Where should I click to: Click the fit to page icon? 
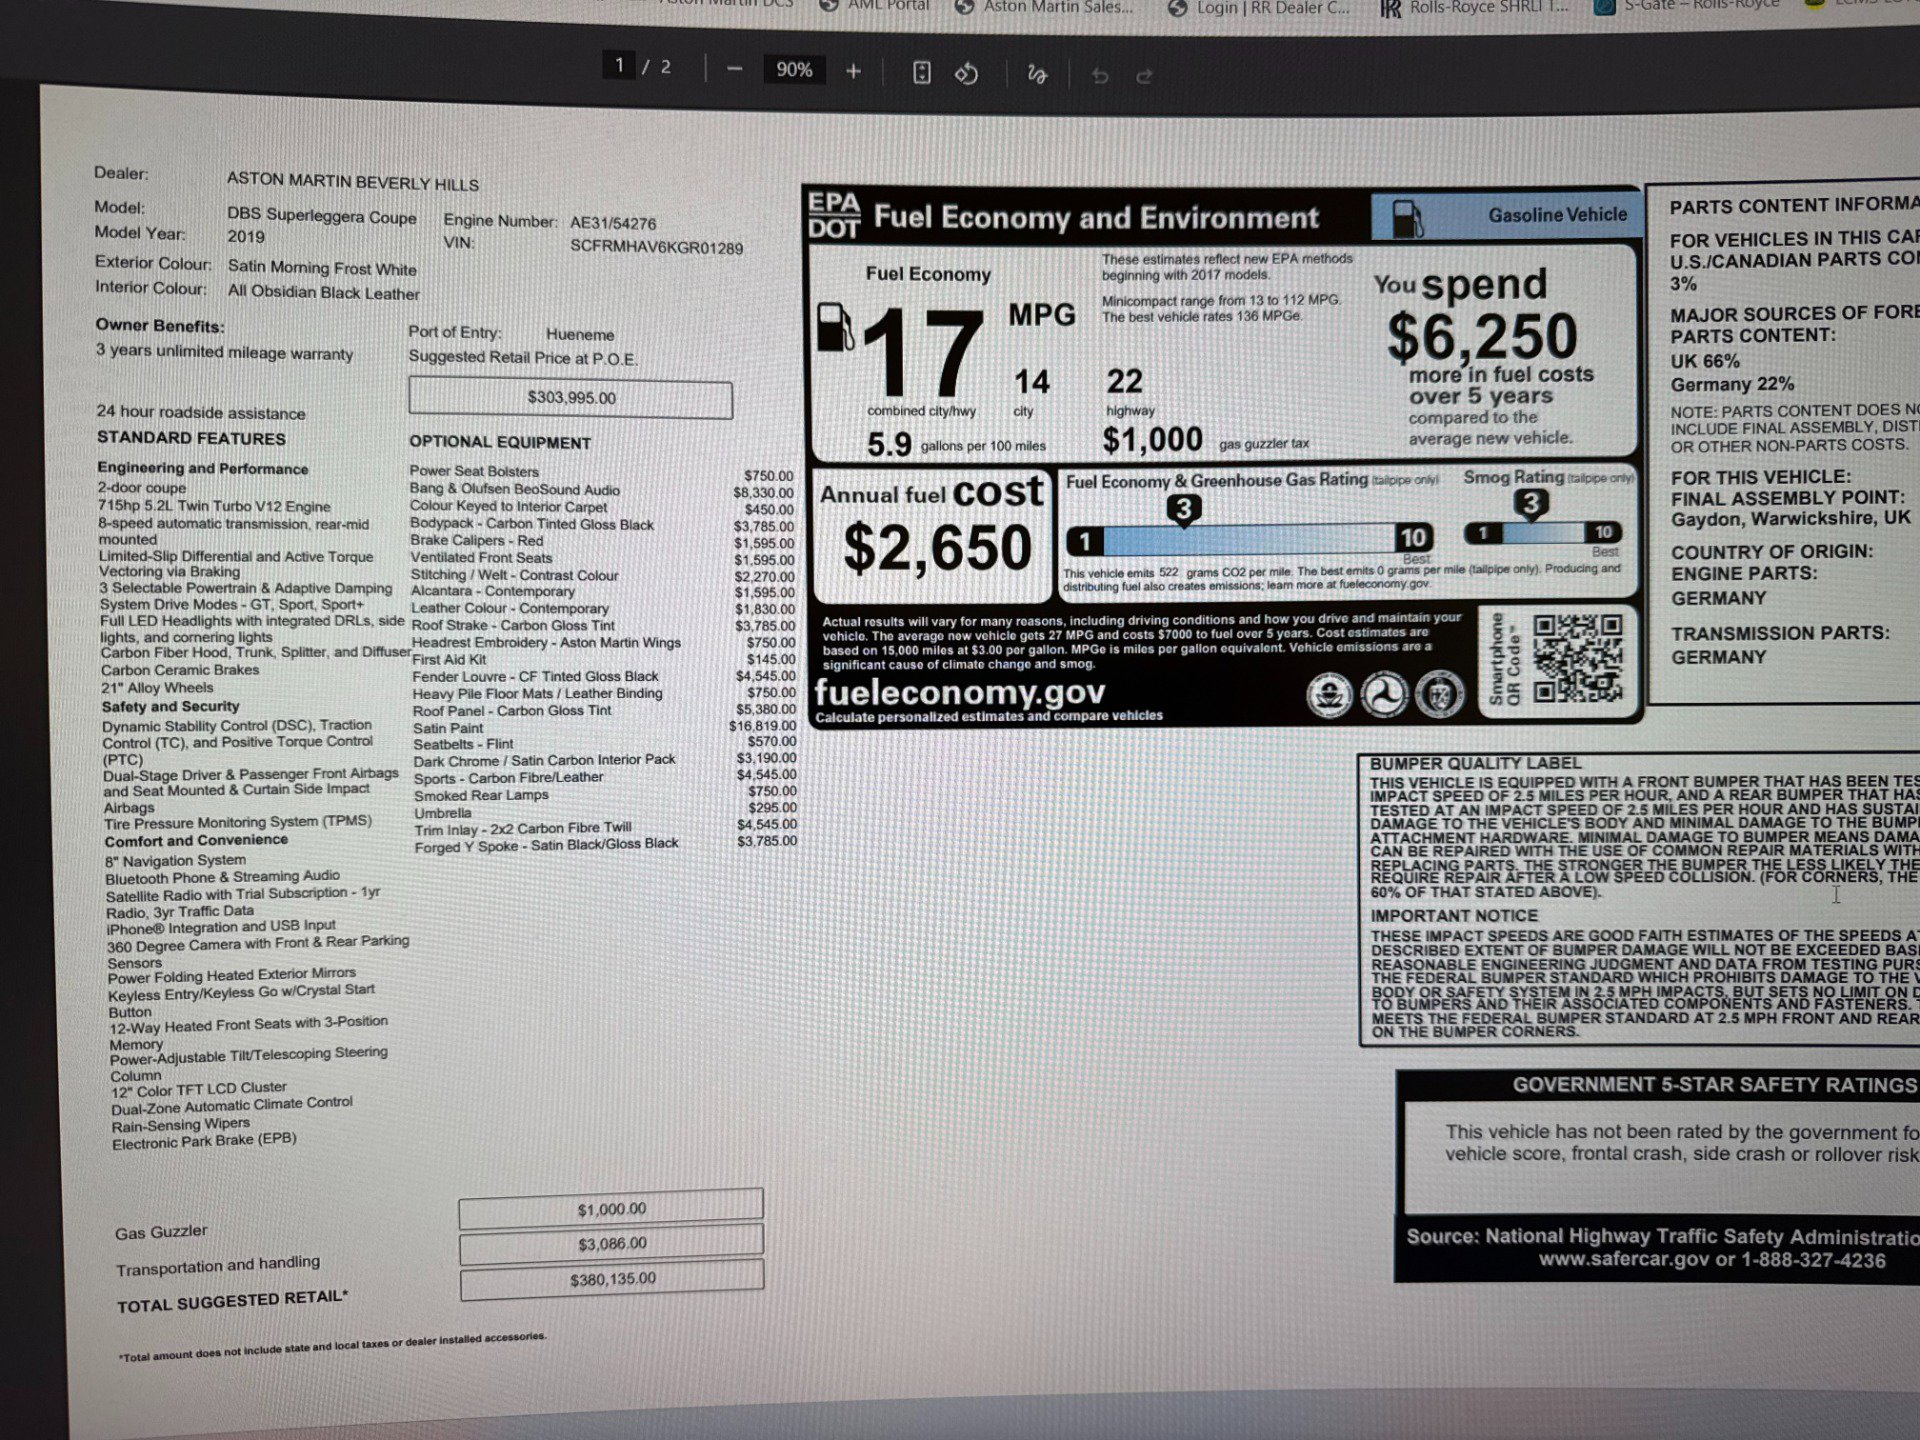(921, 73)
